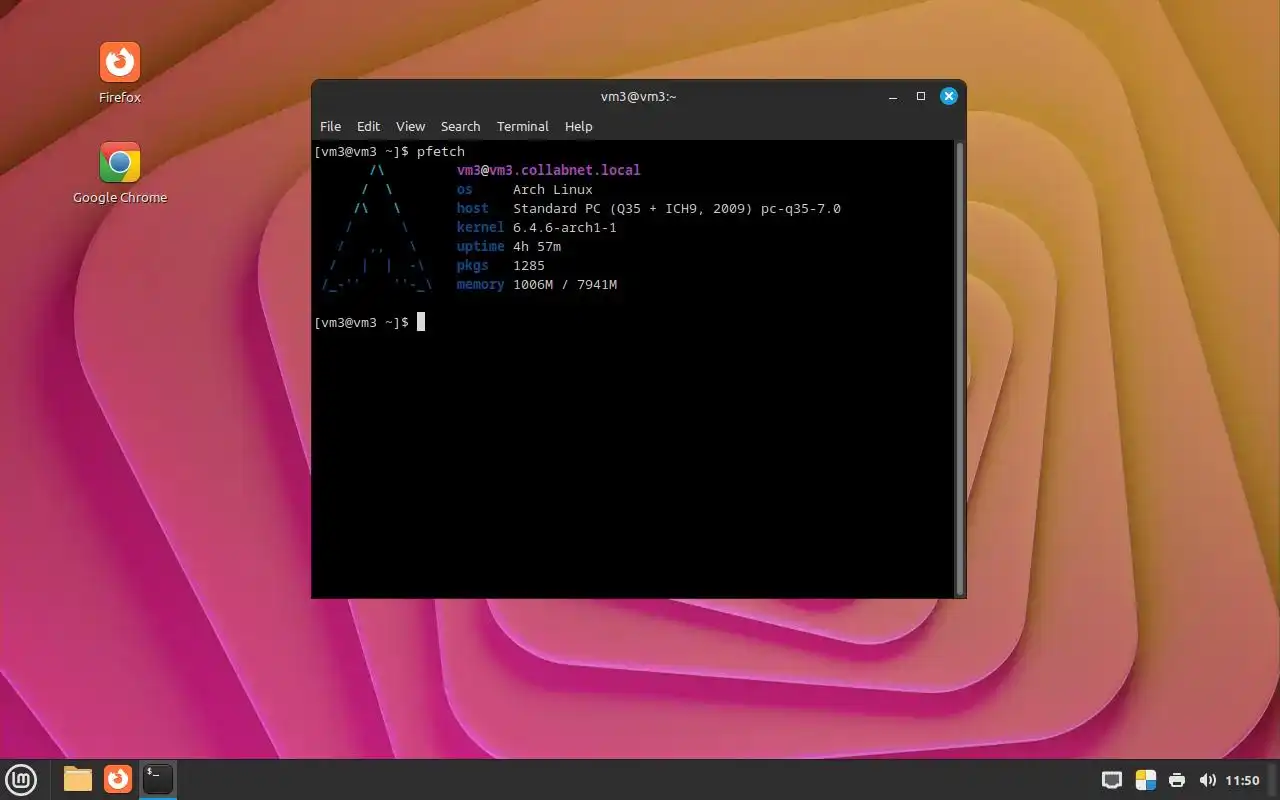This screenshot has width=1280, height=800.
Task: Open the View menu in Terminal
Action: click(x=410, y=126)
